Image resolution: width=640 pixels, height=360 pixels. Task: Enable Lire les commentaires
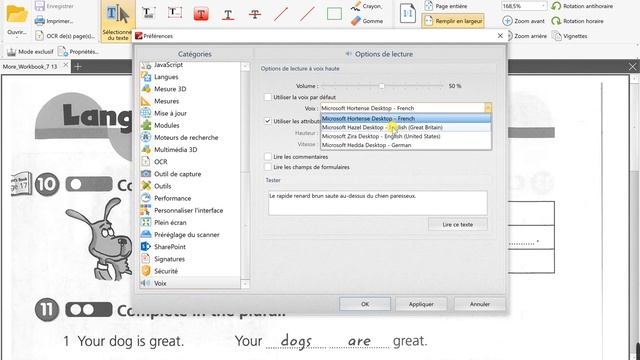click(268, 157)
